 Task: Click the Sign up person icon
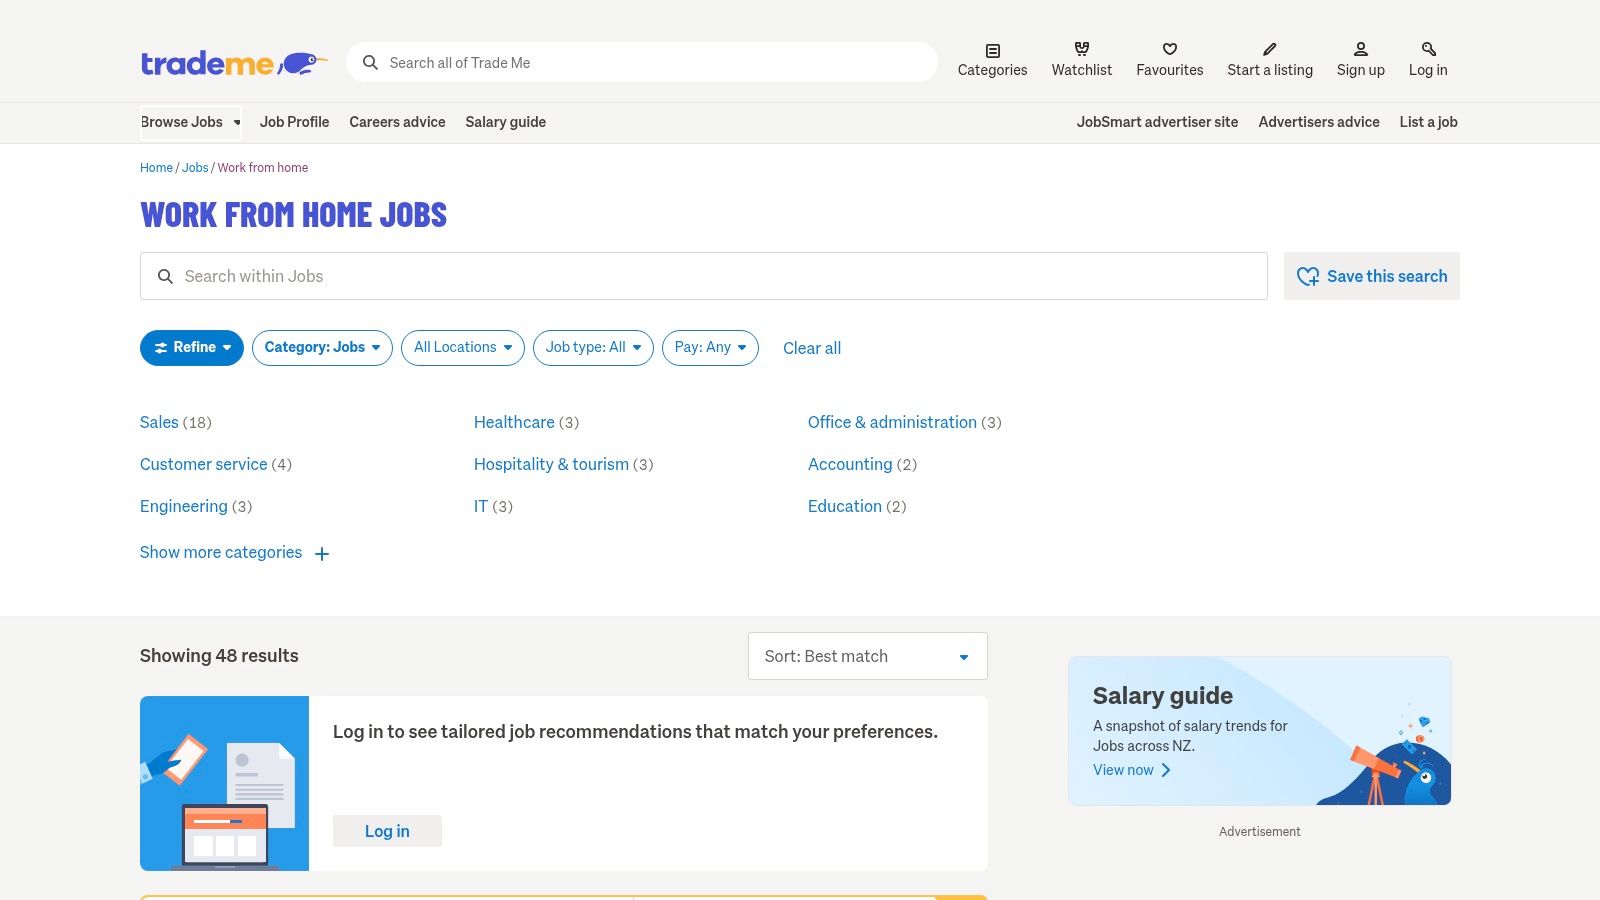click(1360, 48)
